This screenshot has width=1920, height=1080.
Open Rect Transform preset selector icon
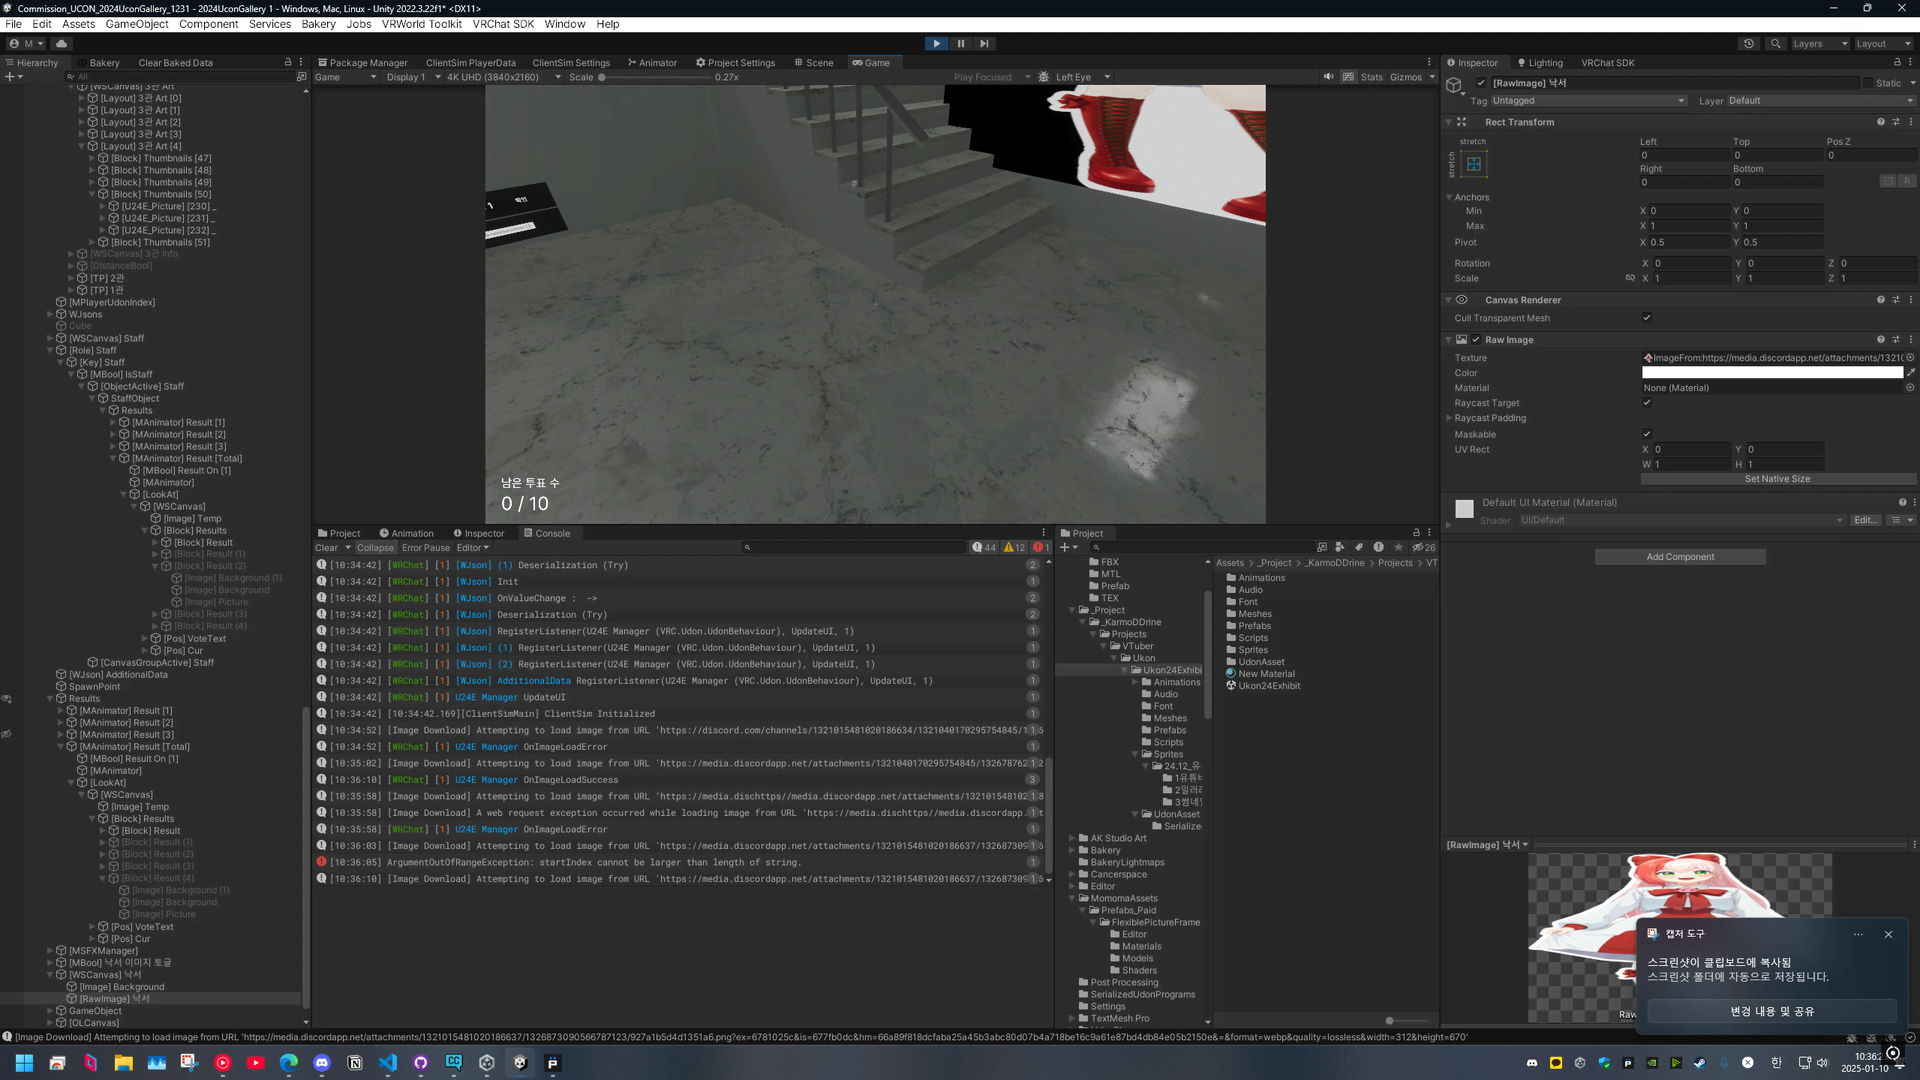(1896, 122)
